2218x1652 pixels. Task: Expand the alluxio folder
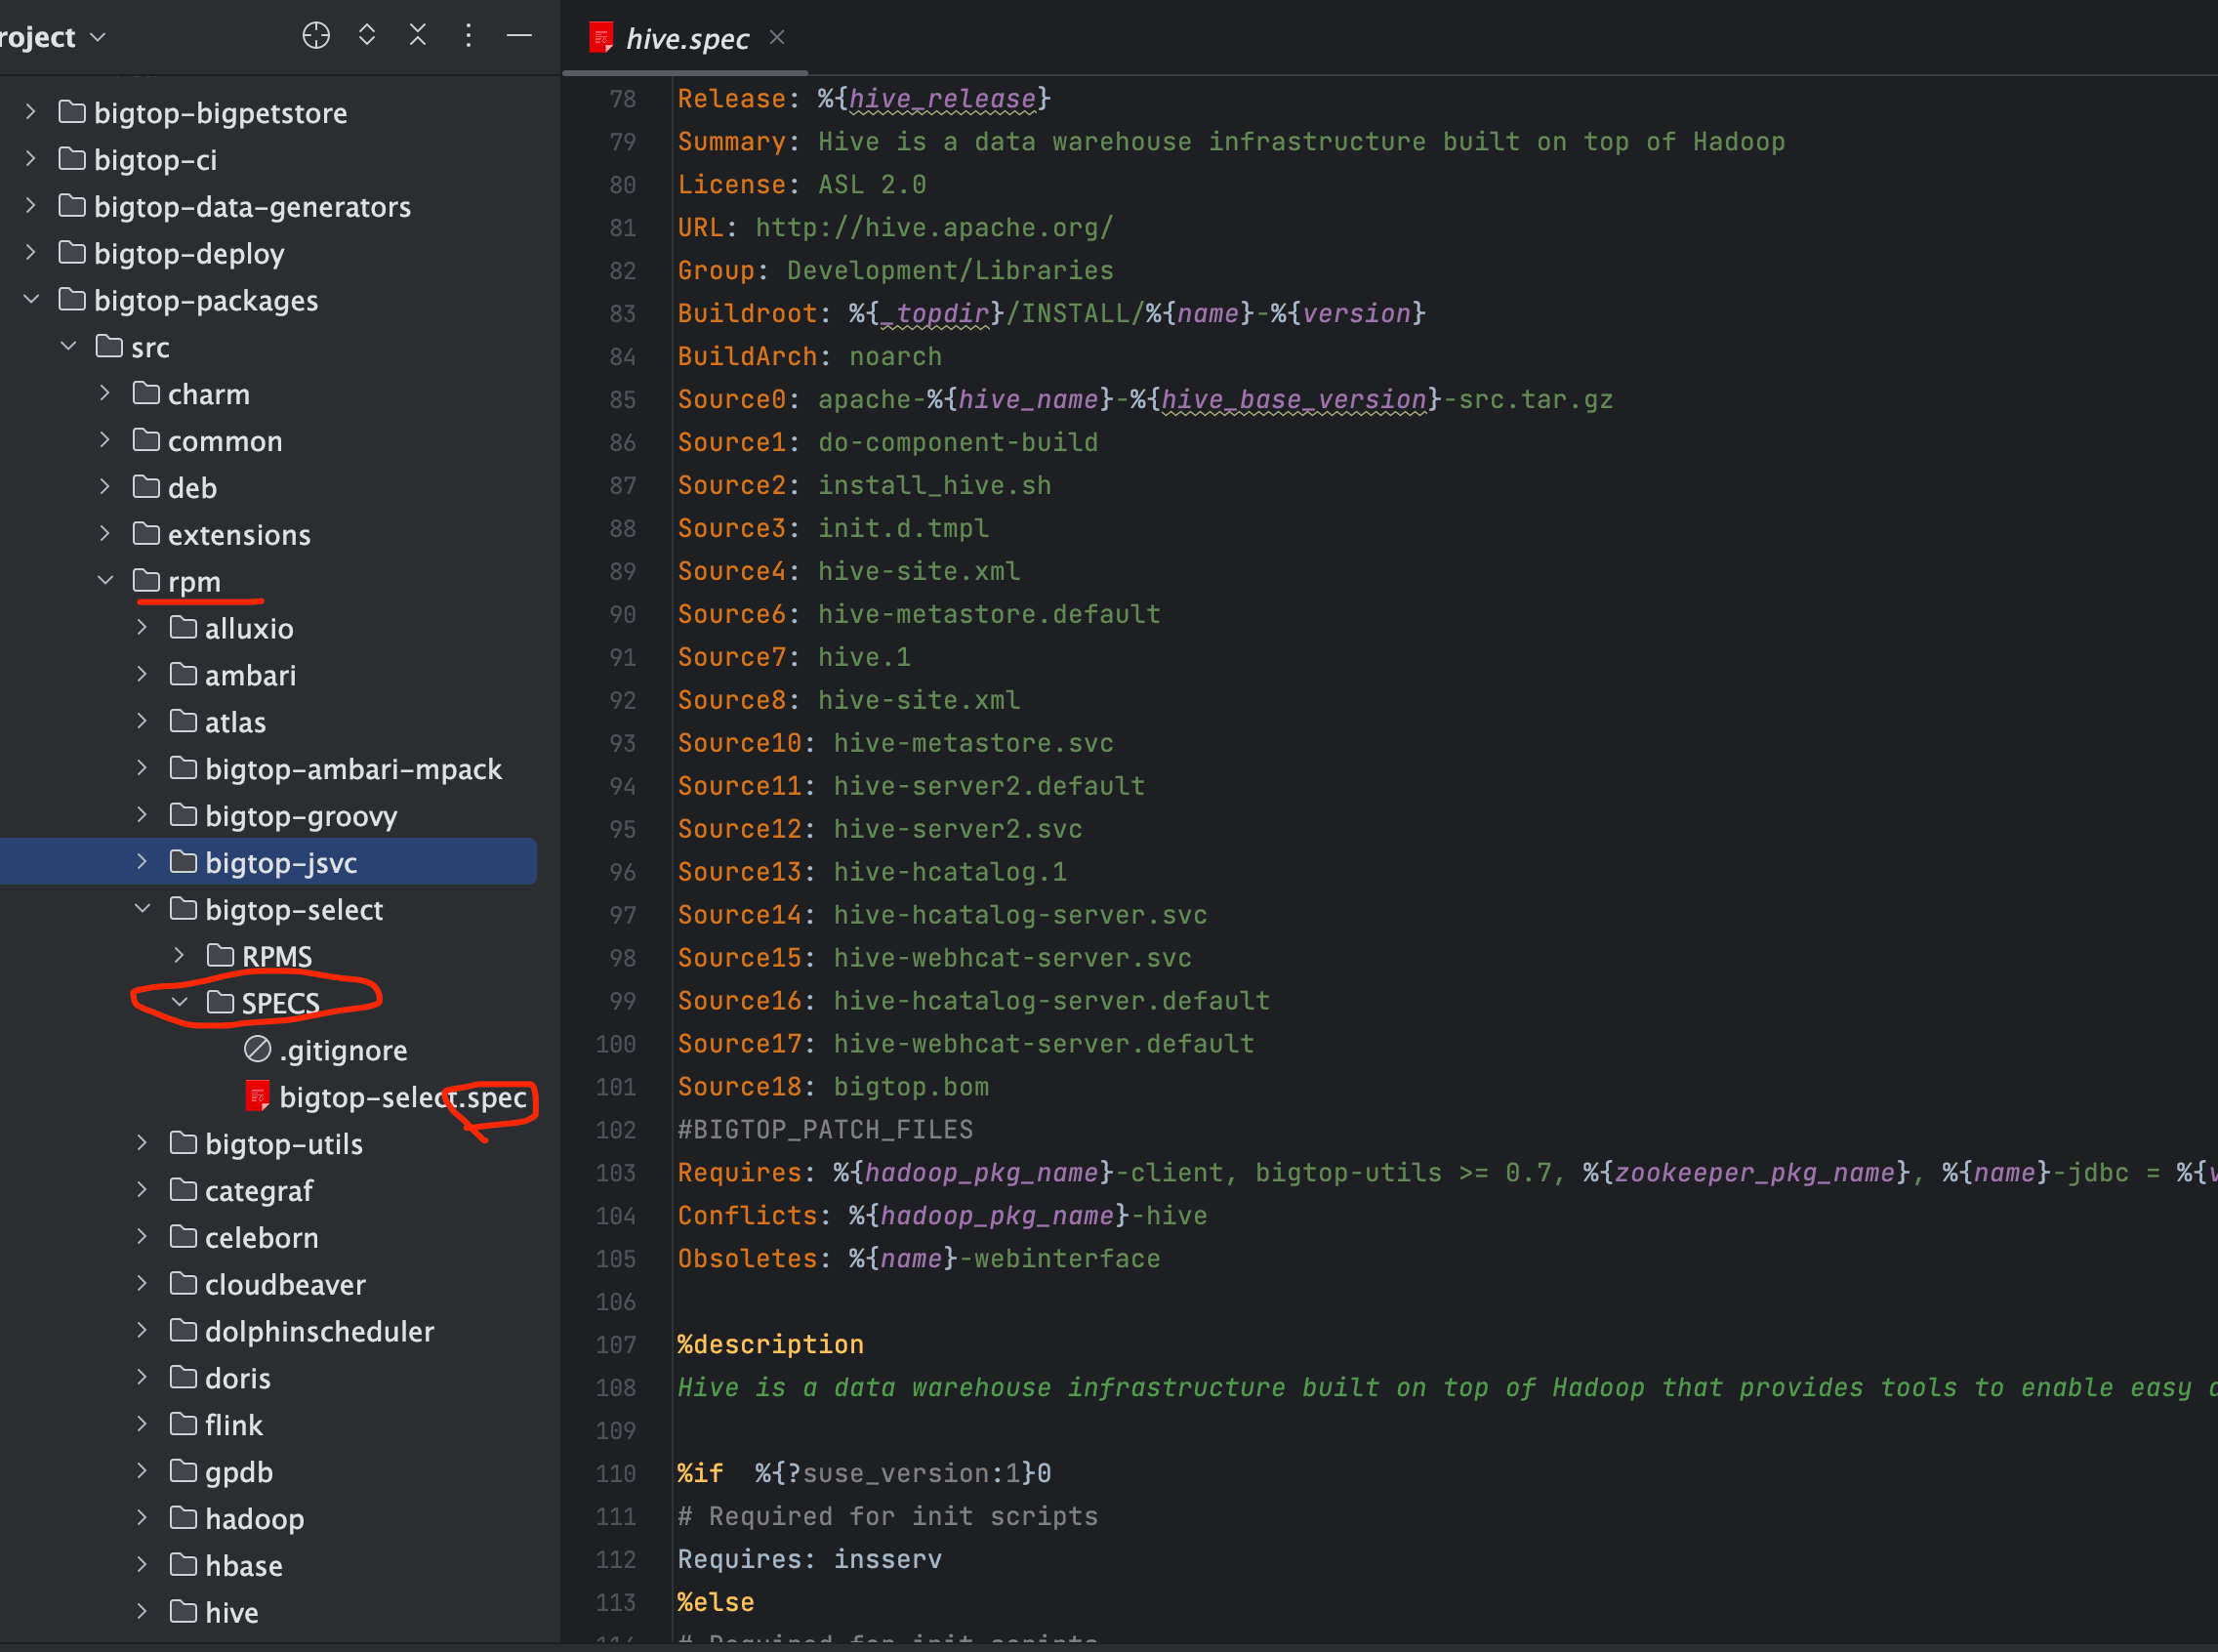click(x=142, y=628)
